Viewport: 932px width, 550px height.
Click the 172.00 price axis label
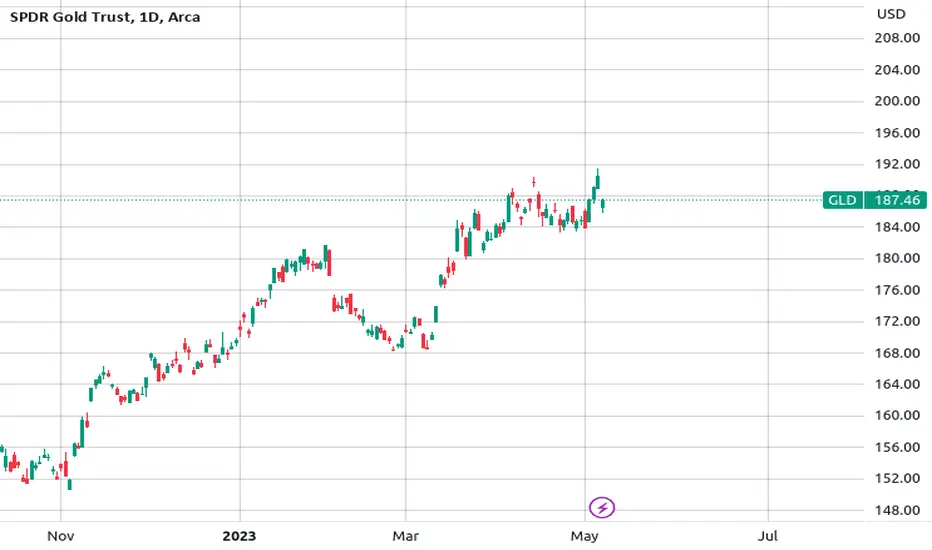tap(897, 321)
